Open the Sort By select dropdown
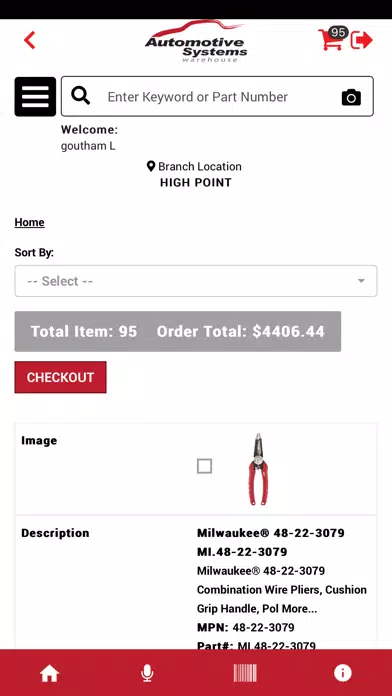Viewport: 392px width, 696px height. pyautogui.click(x=196, y=281)
